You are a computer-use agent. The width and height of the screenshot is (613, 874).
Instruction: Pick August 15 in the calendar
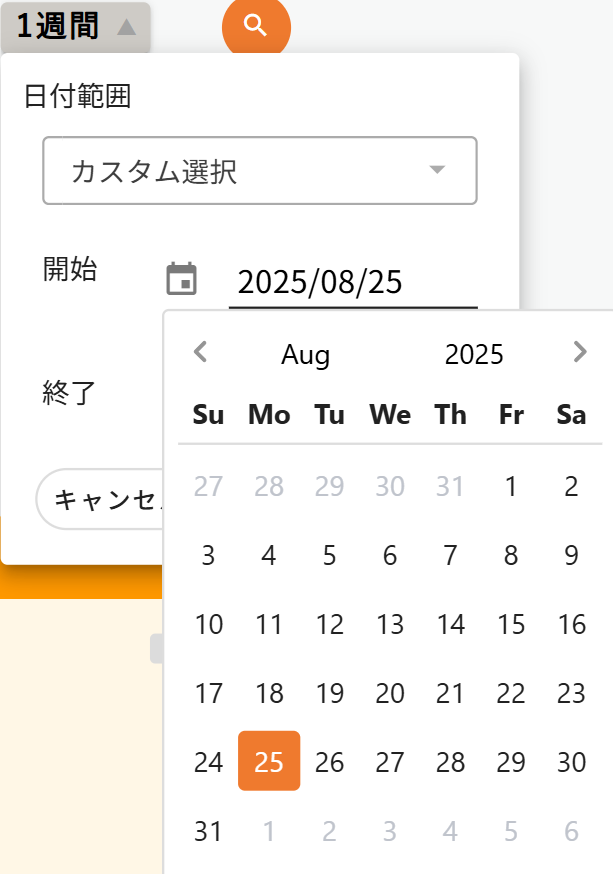pyautogui.click(x=511, y=625)
